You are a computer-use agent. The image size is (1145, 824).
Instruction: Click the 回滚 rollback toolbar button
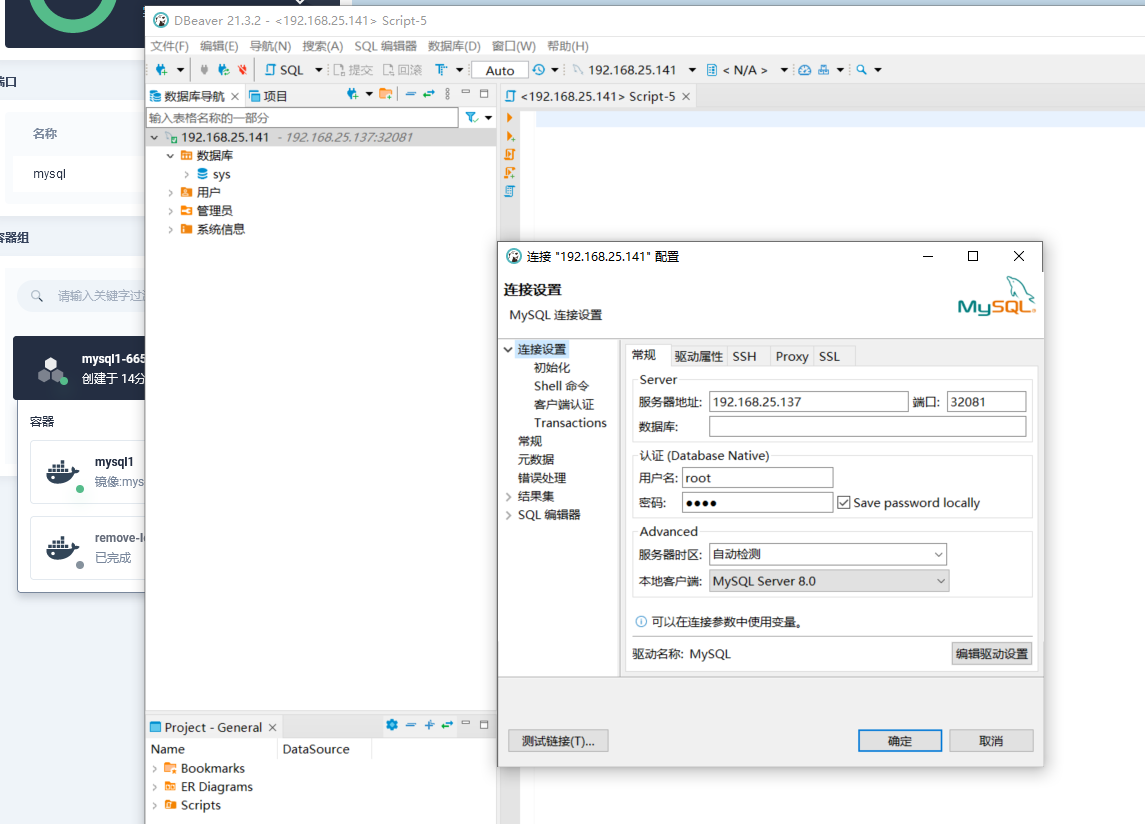point(402,70)
